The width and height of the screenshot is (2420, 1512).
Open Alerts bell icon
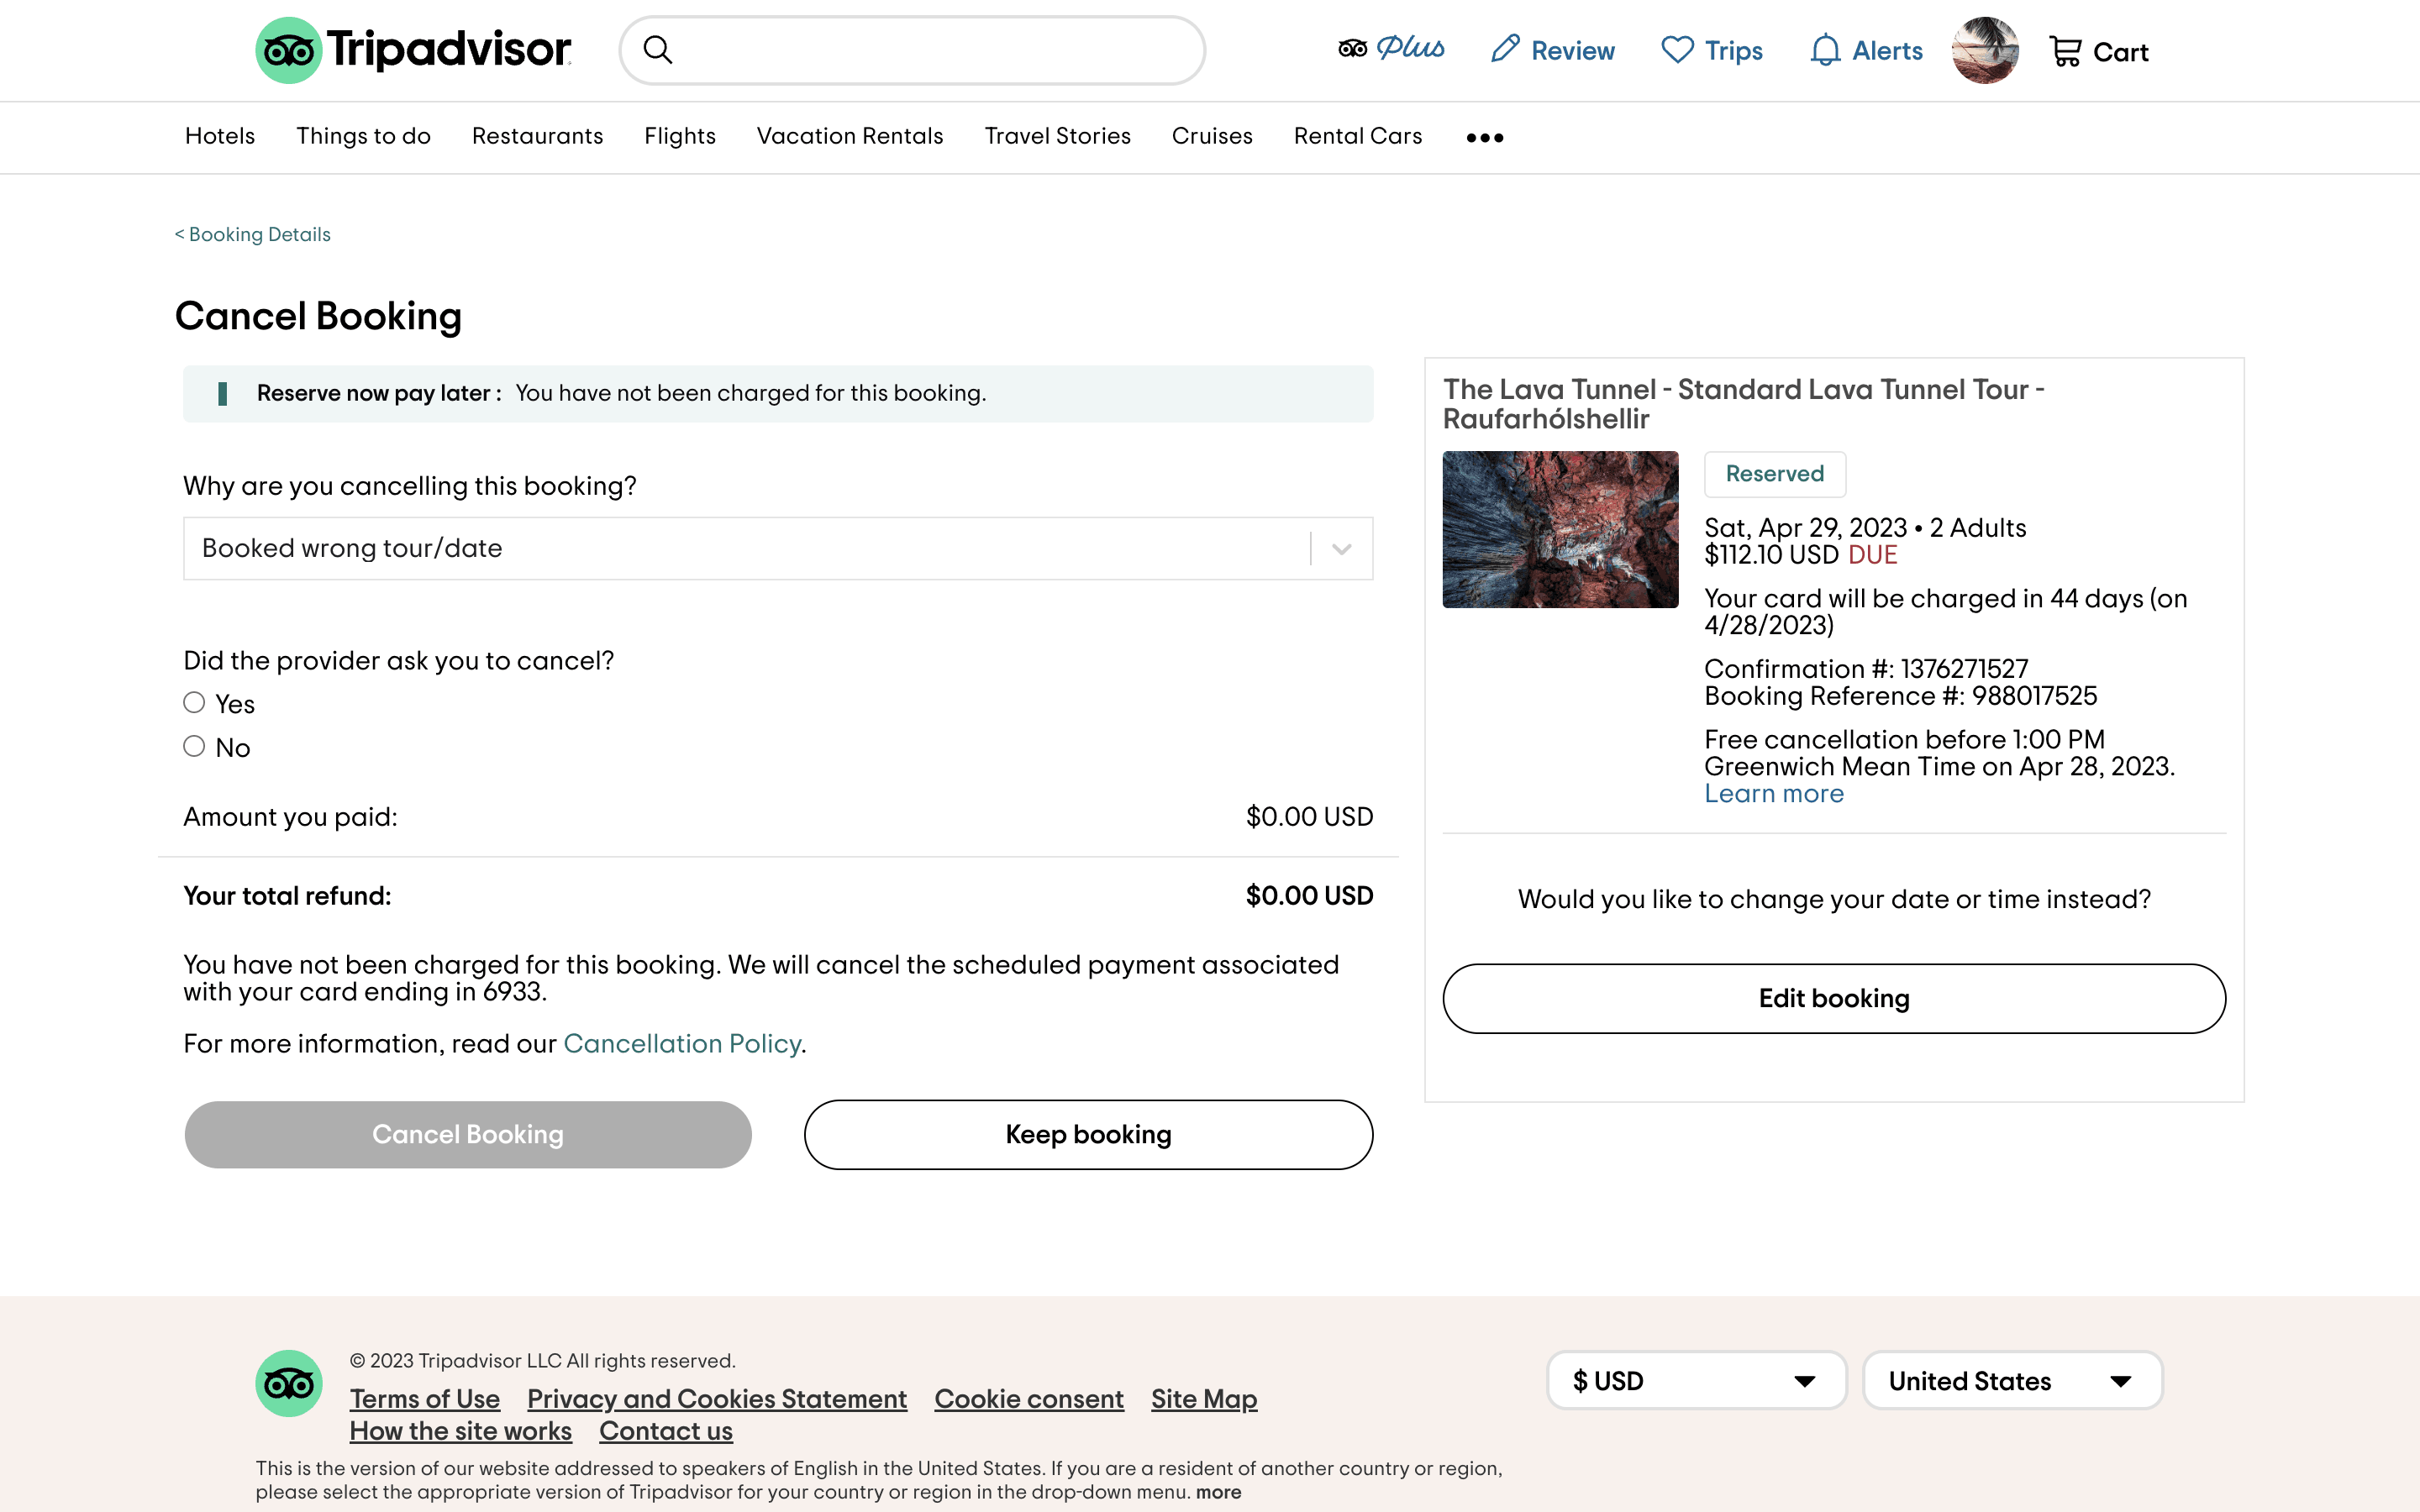point(1825,50)
